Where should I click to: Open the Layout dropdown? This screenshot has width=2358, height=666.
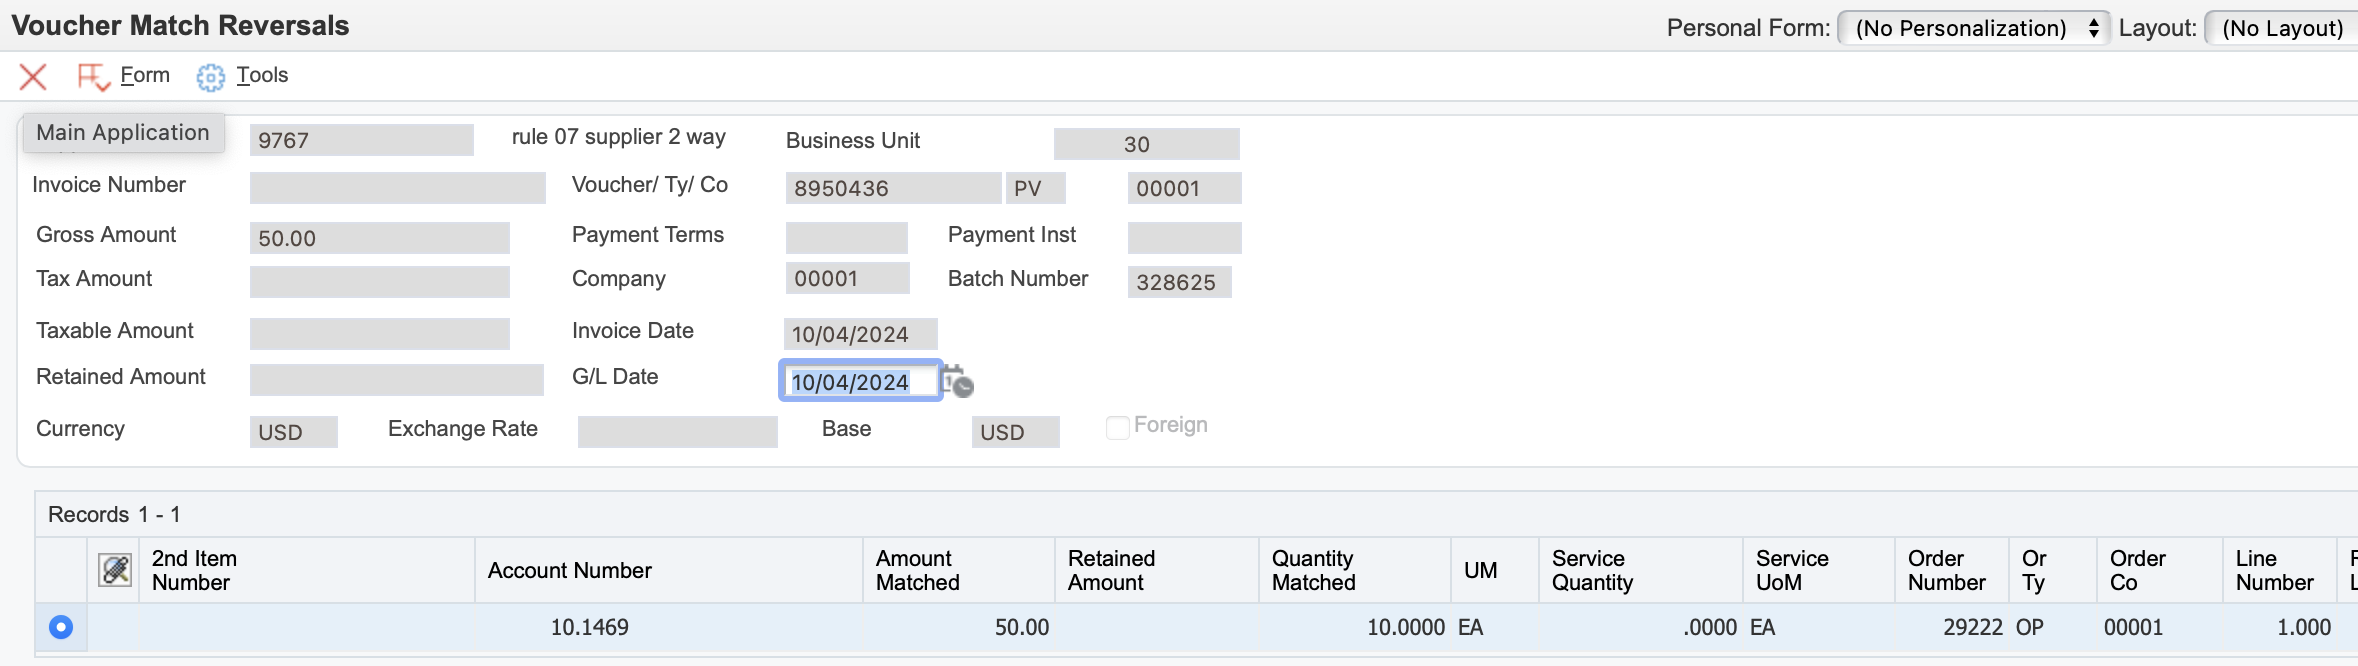pos(2282,28)
